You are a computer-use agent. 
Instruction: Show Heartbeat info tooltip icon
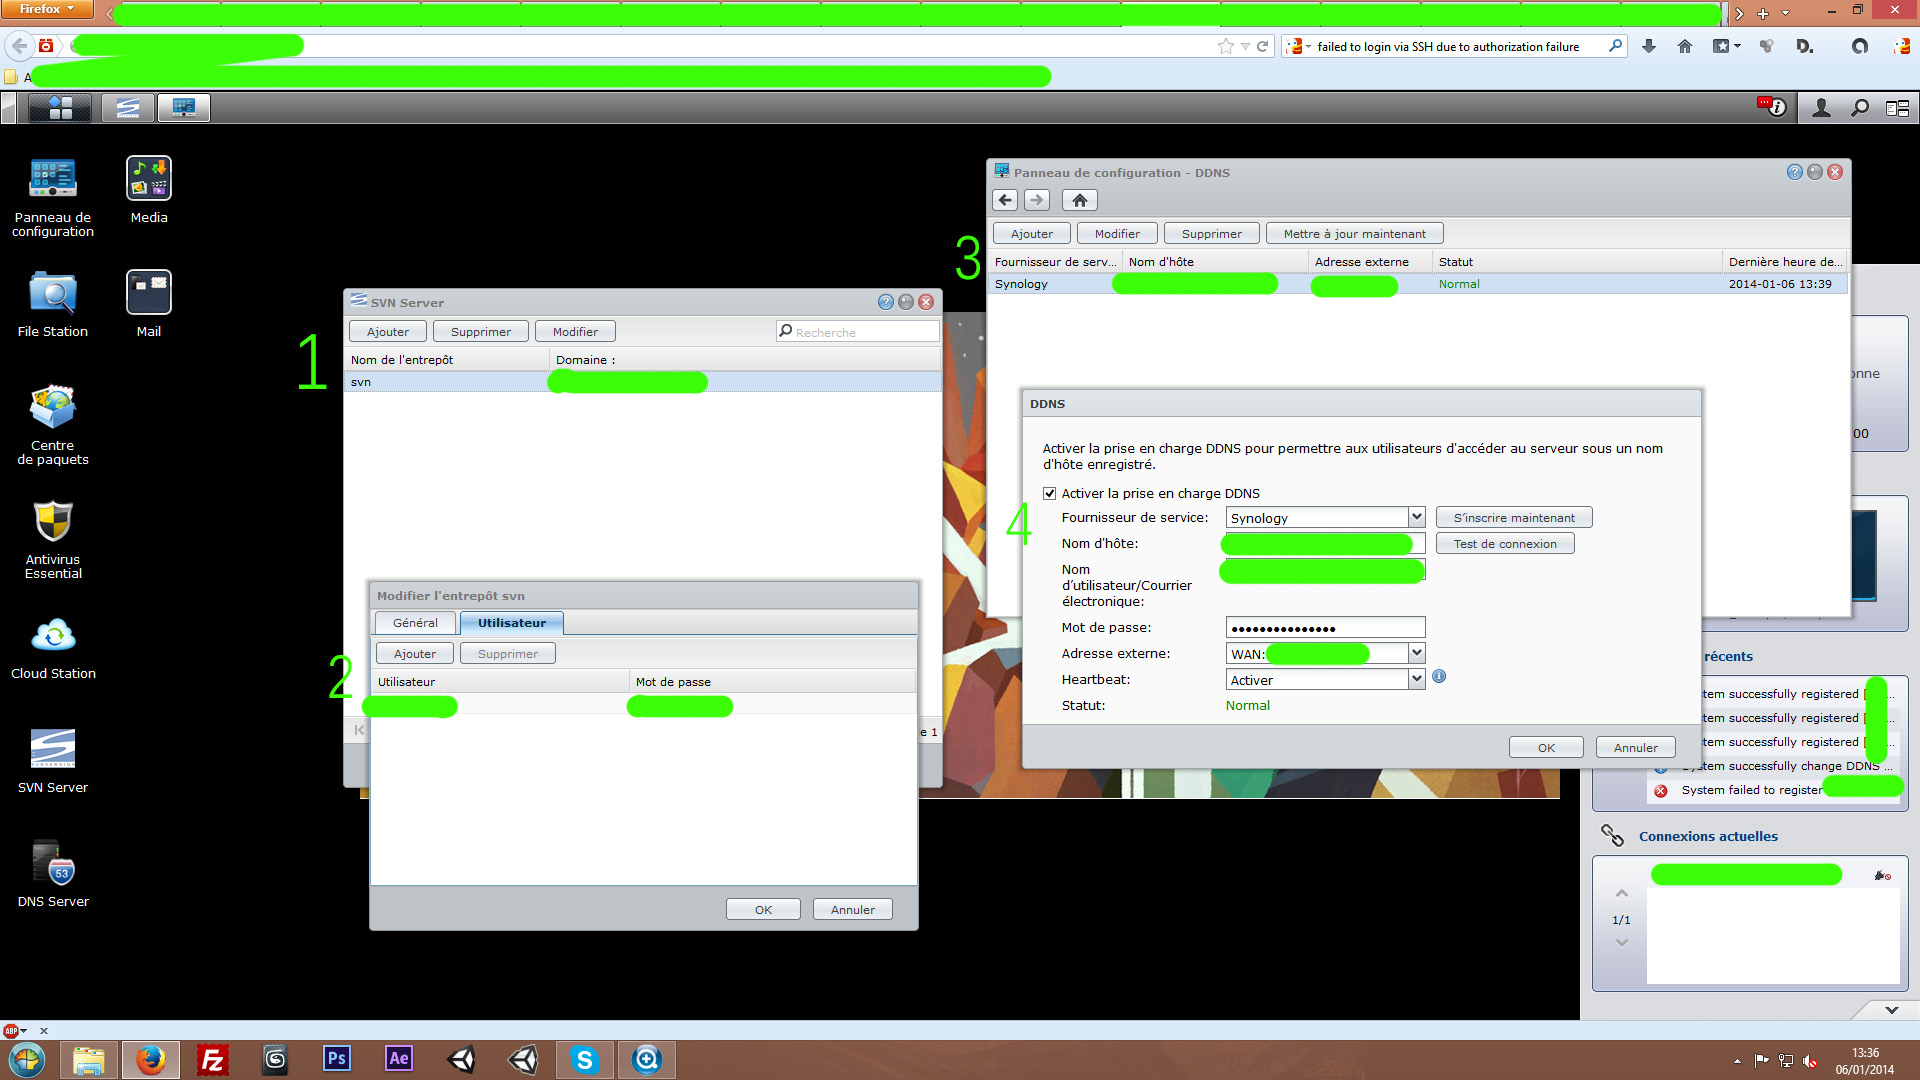[1439, 677]
